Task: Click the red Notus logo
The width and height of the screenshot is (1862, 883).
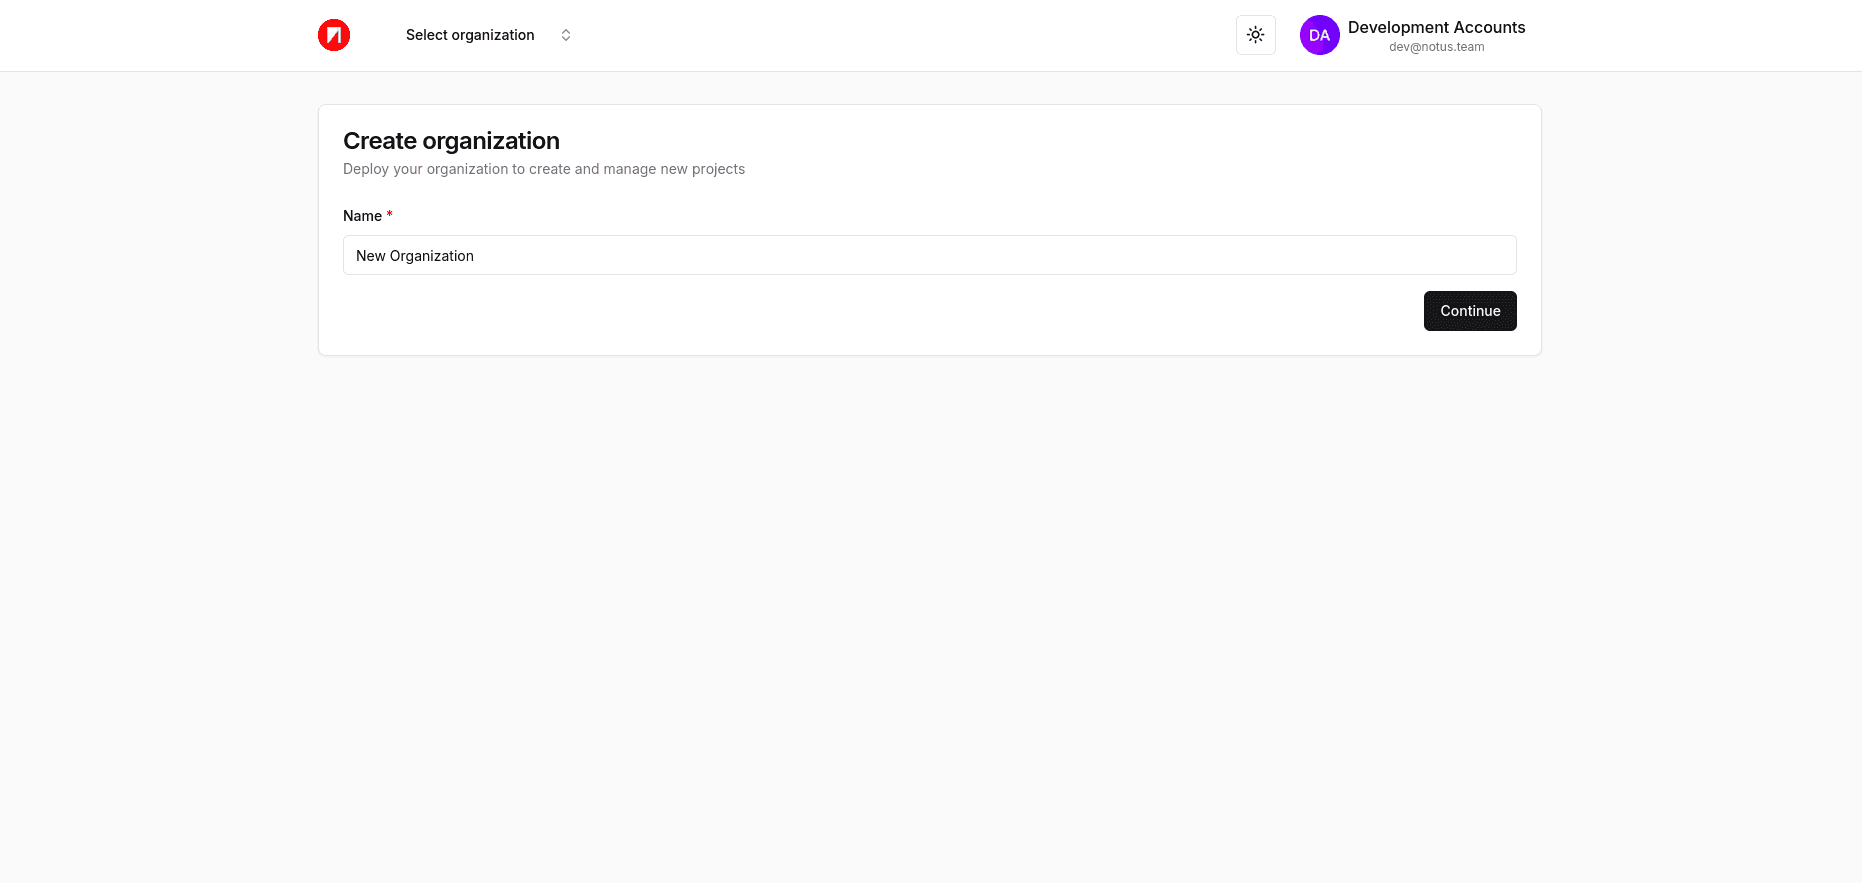Action: 334,35
